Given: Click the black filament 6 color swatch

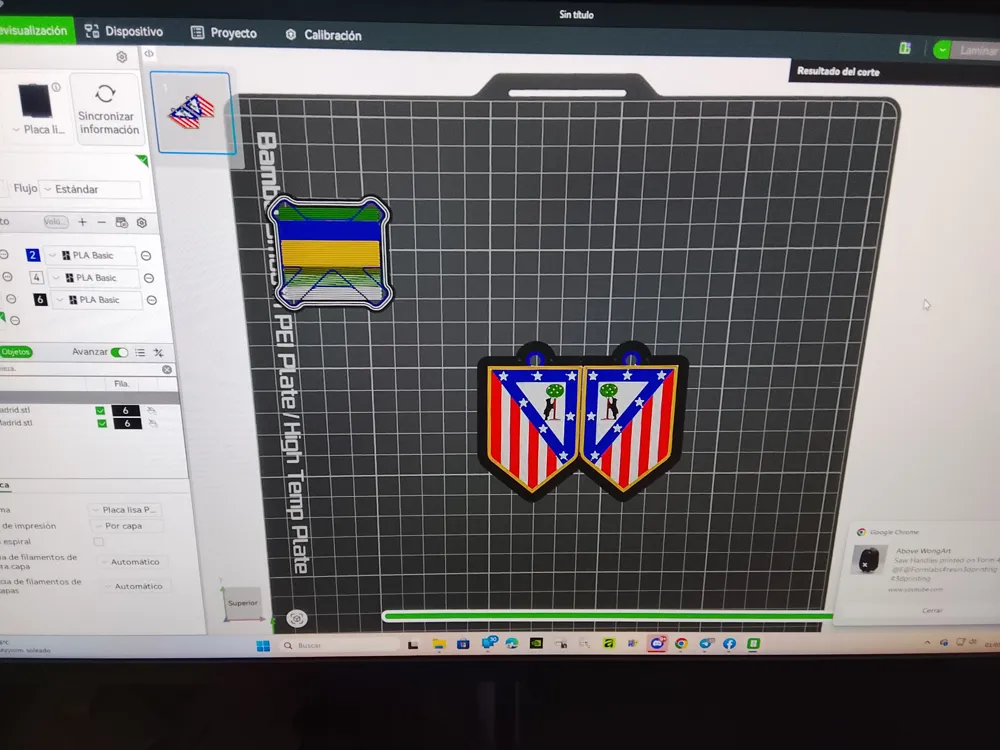Looking at the screenshot, I should point(40,299).
